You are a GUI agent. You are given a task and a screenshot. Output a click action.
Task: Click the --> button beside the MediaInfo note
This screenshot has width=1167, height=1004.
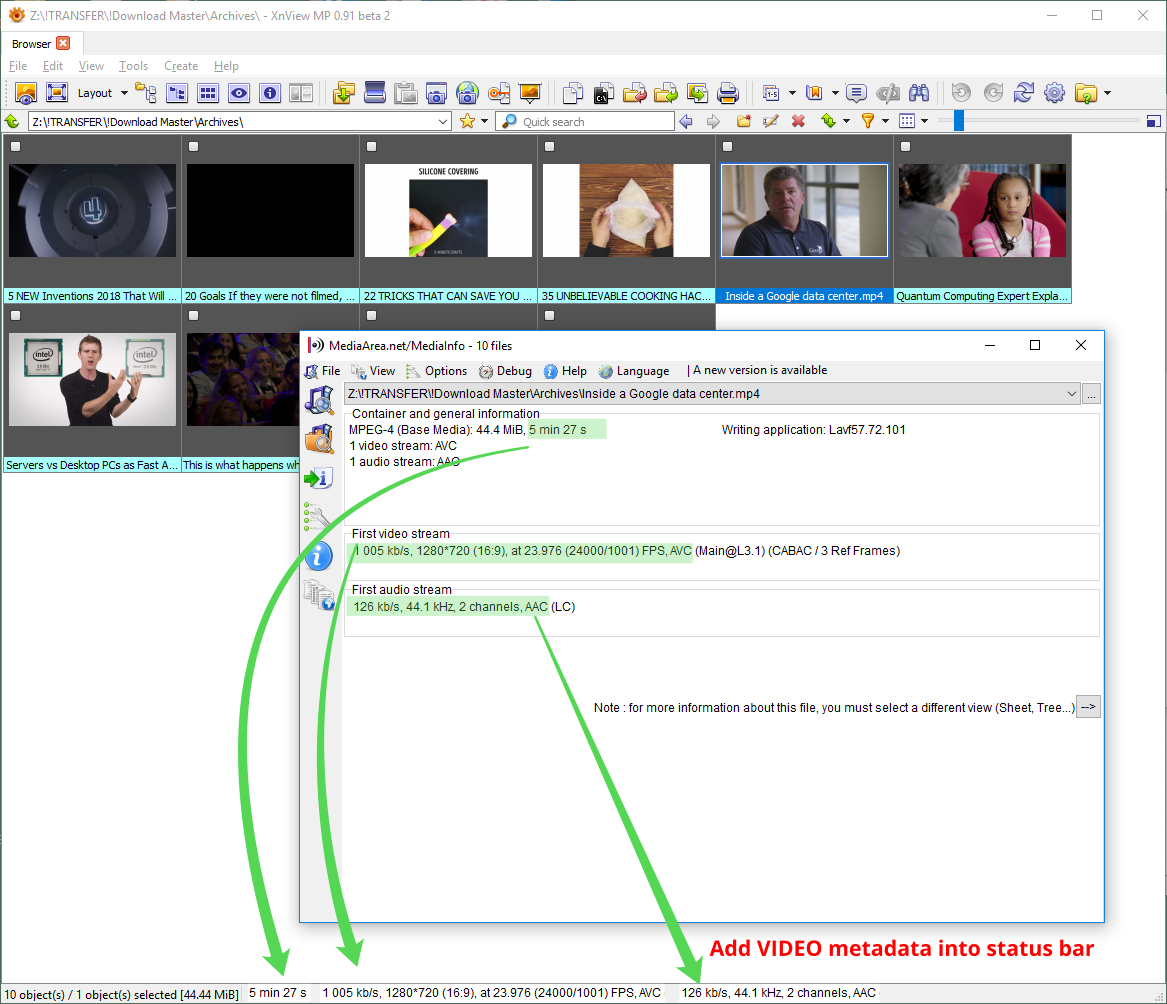[x=1088, y=707]
